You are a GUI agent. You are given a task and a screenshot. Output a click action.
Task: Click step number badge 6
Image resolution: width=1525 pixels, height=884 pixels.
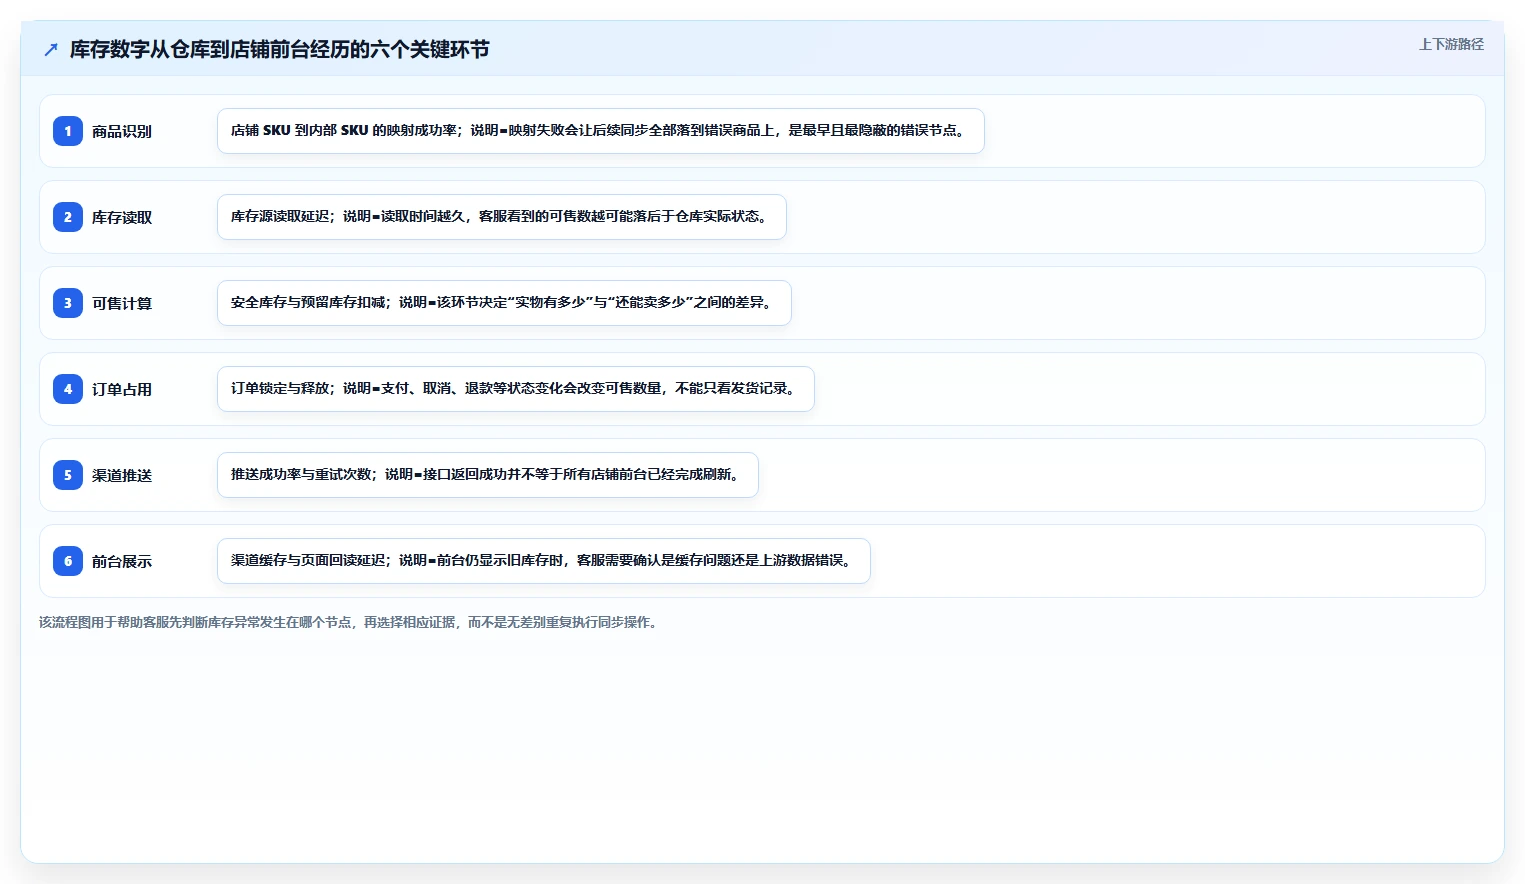pyautogui.click(x=68, y=561)
